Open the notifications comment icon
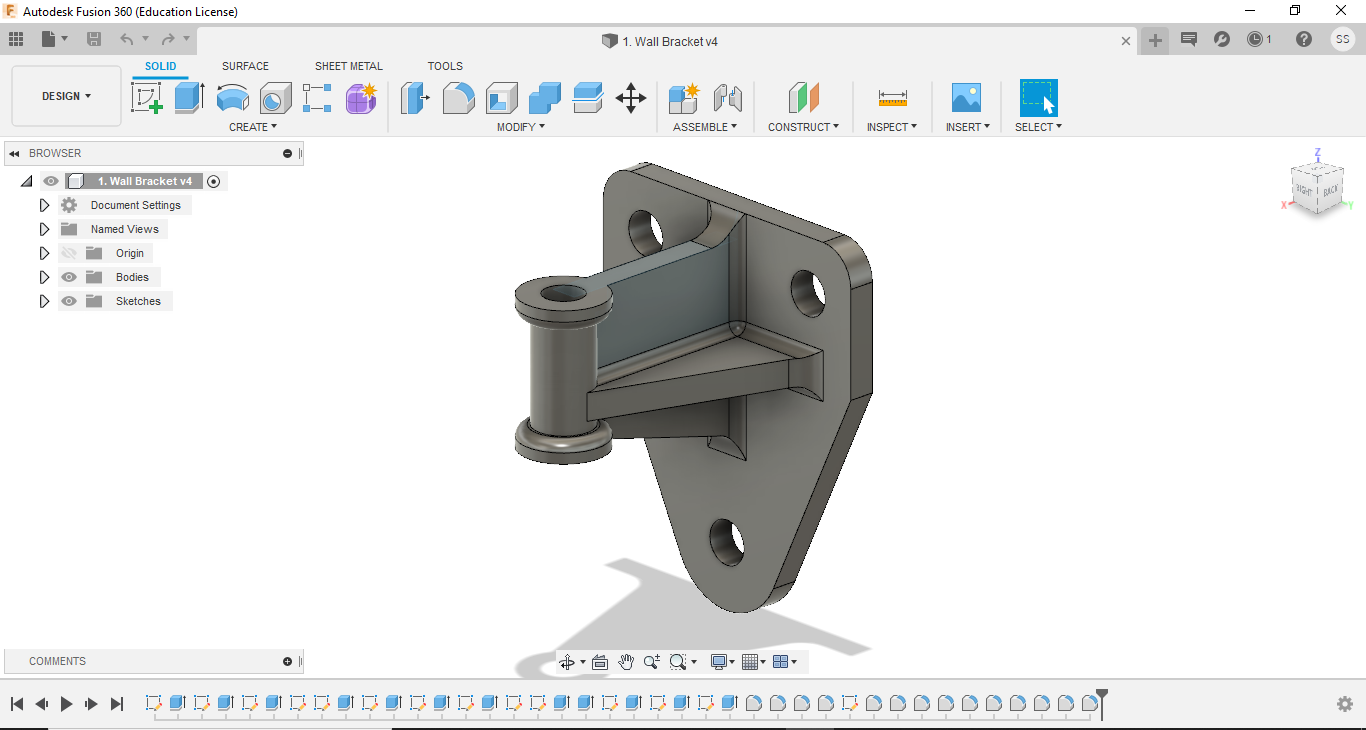The width and height of the screenshot is (1366, 730). 1189,39
